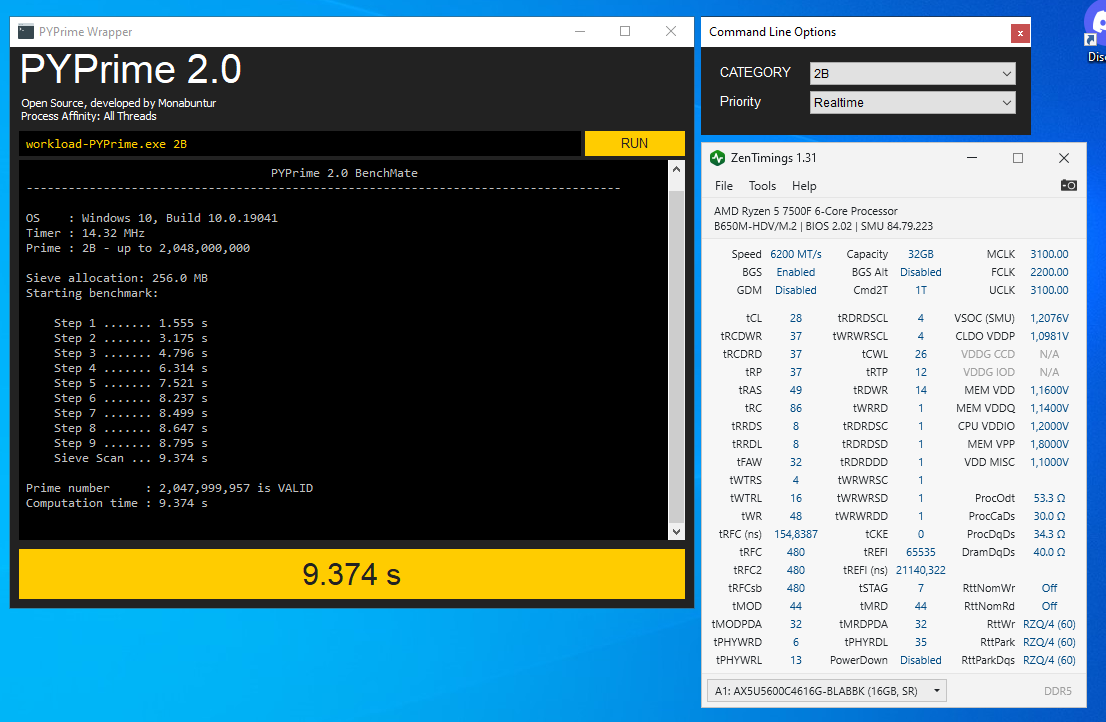Click the FCLK value 2200.00

1049,272
